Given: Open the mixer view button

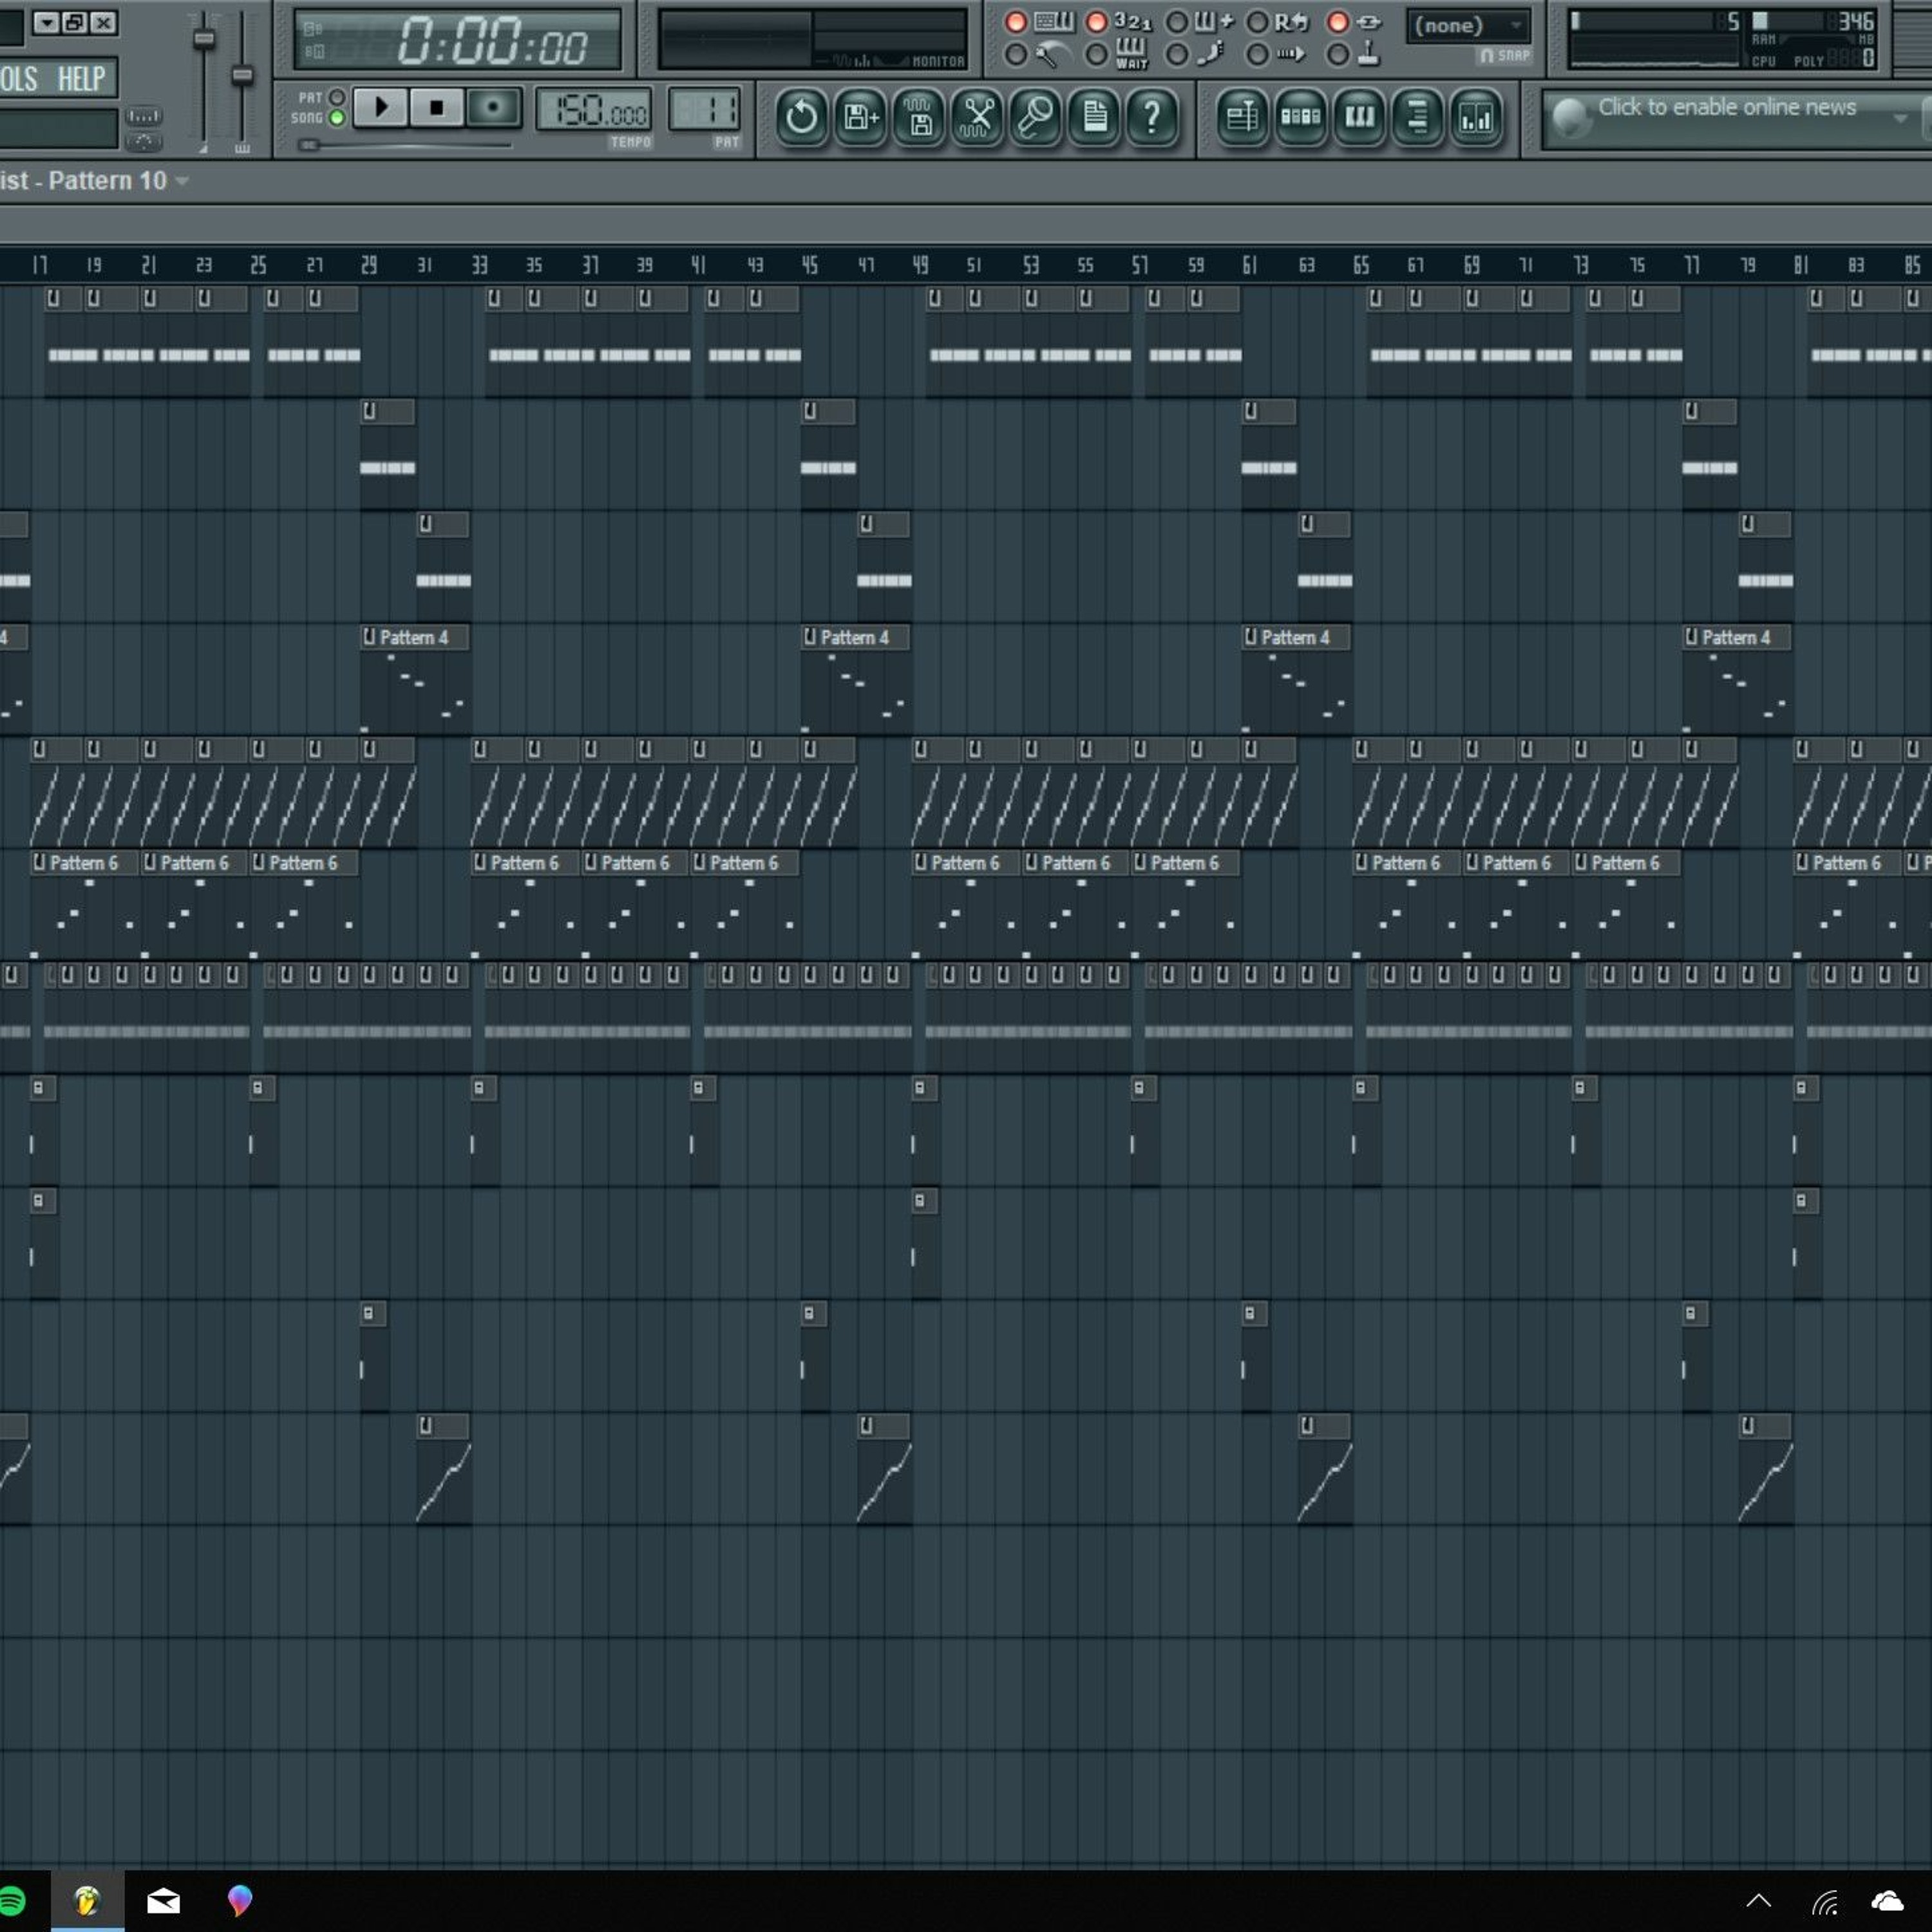Looking at the screenshot, I should (1476, 118).
